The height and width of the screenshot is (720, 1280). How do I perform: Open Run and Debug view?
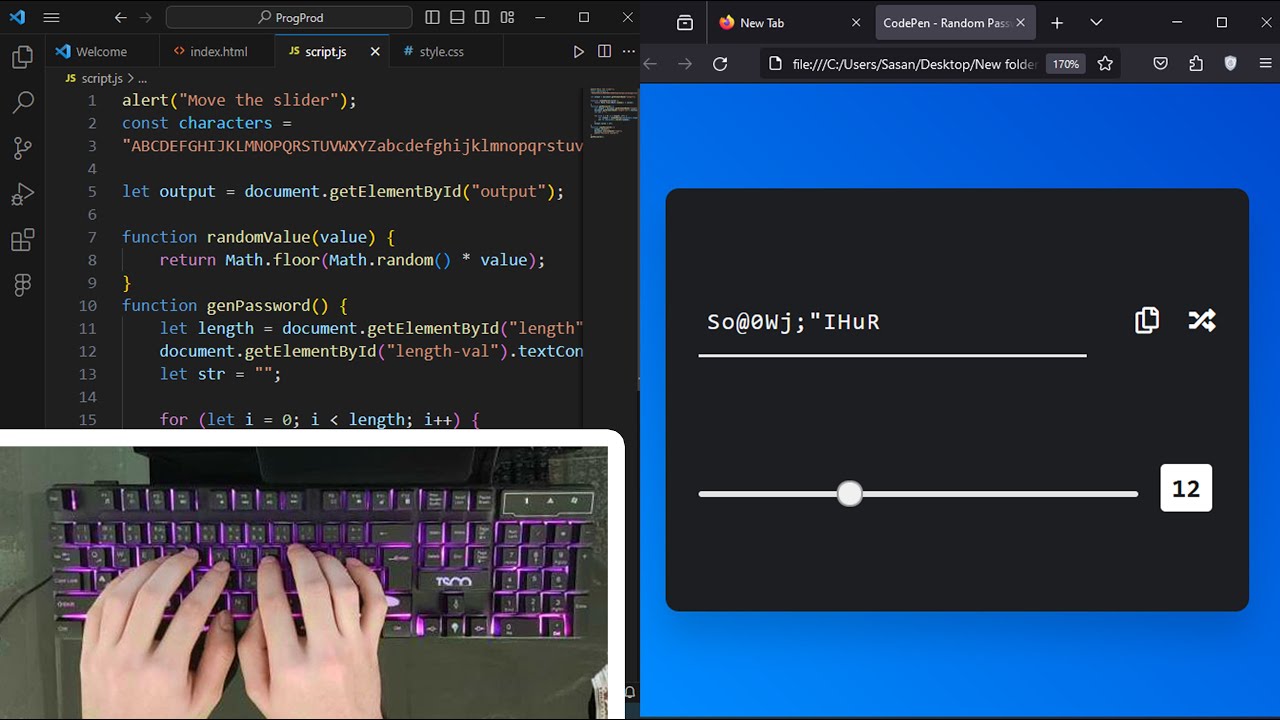[x=22, y=194]
